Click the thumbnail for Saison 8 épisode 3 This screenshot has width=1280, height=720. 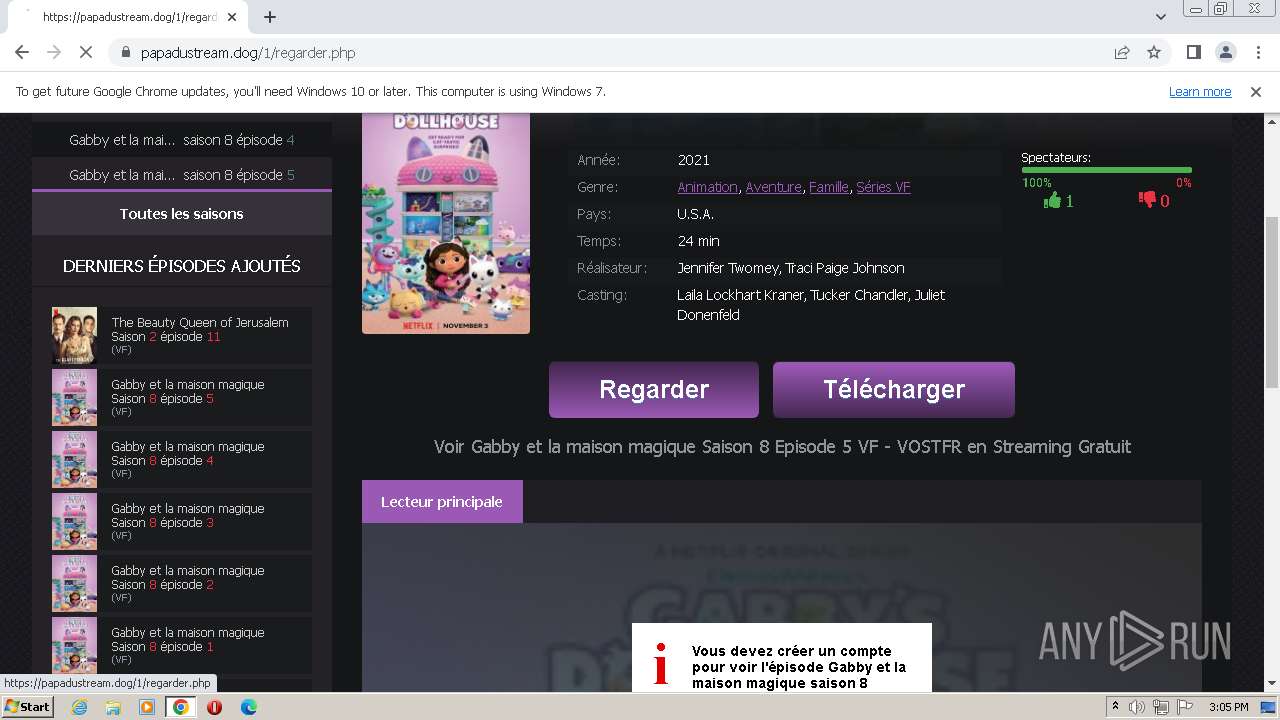[74, 522]
